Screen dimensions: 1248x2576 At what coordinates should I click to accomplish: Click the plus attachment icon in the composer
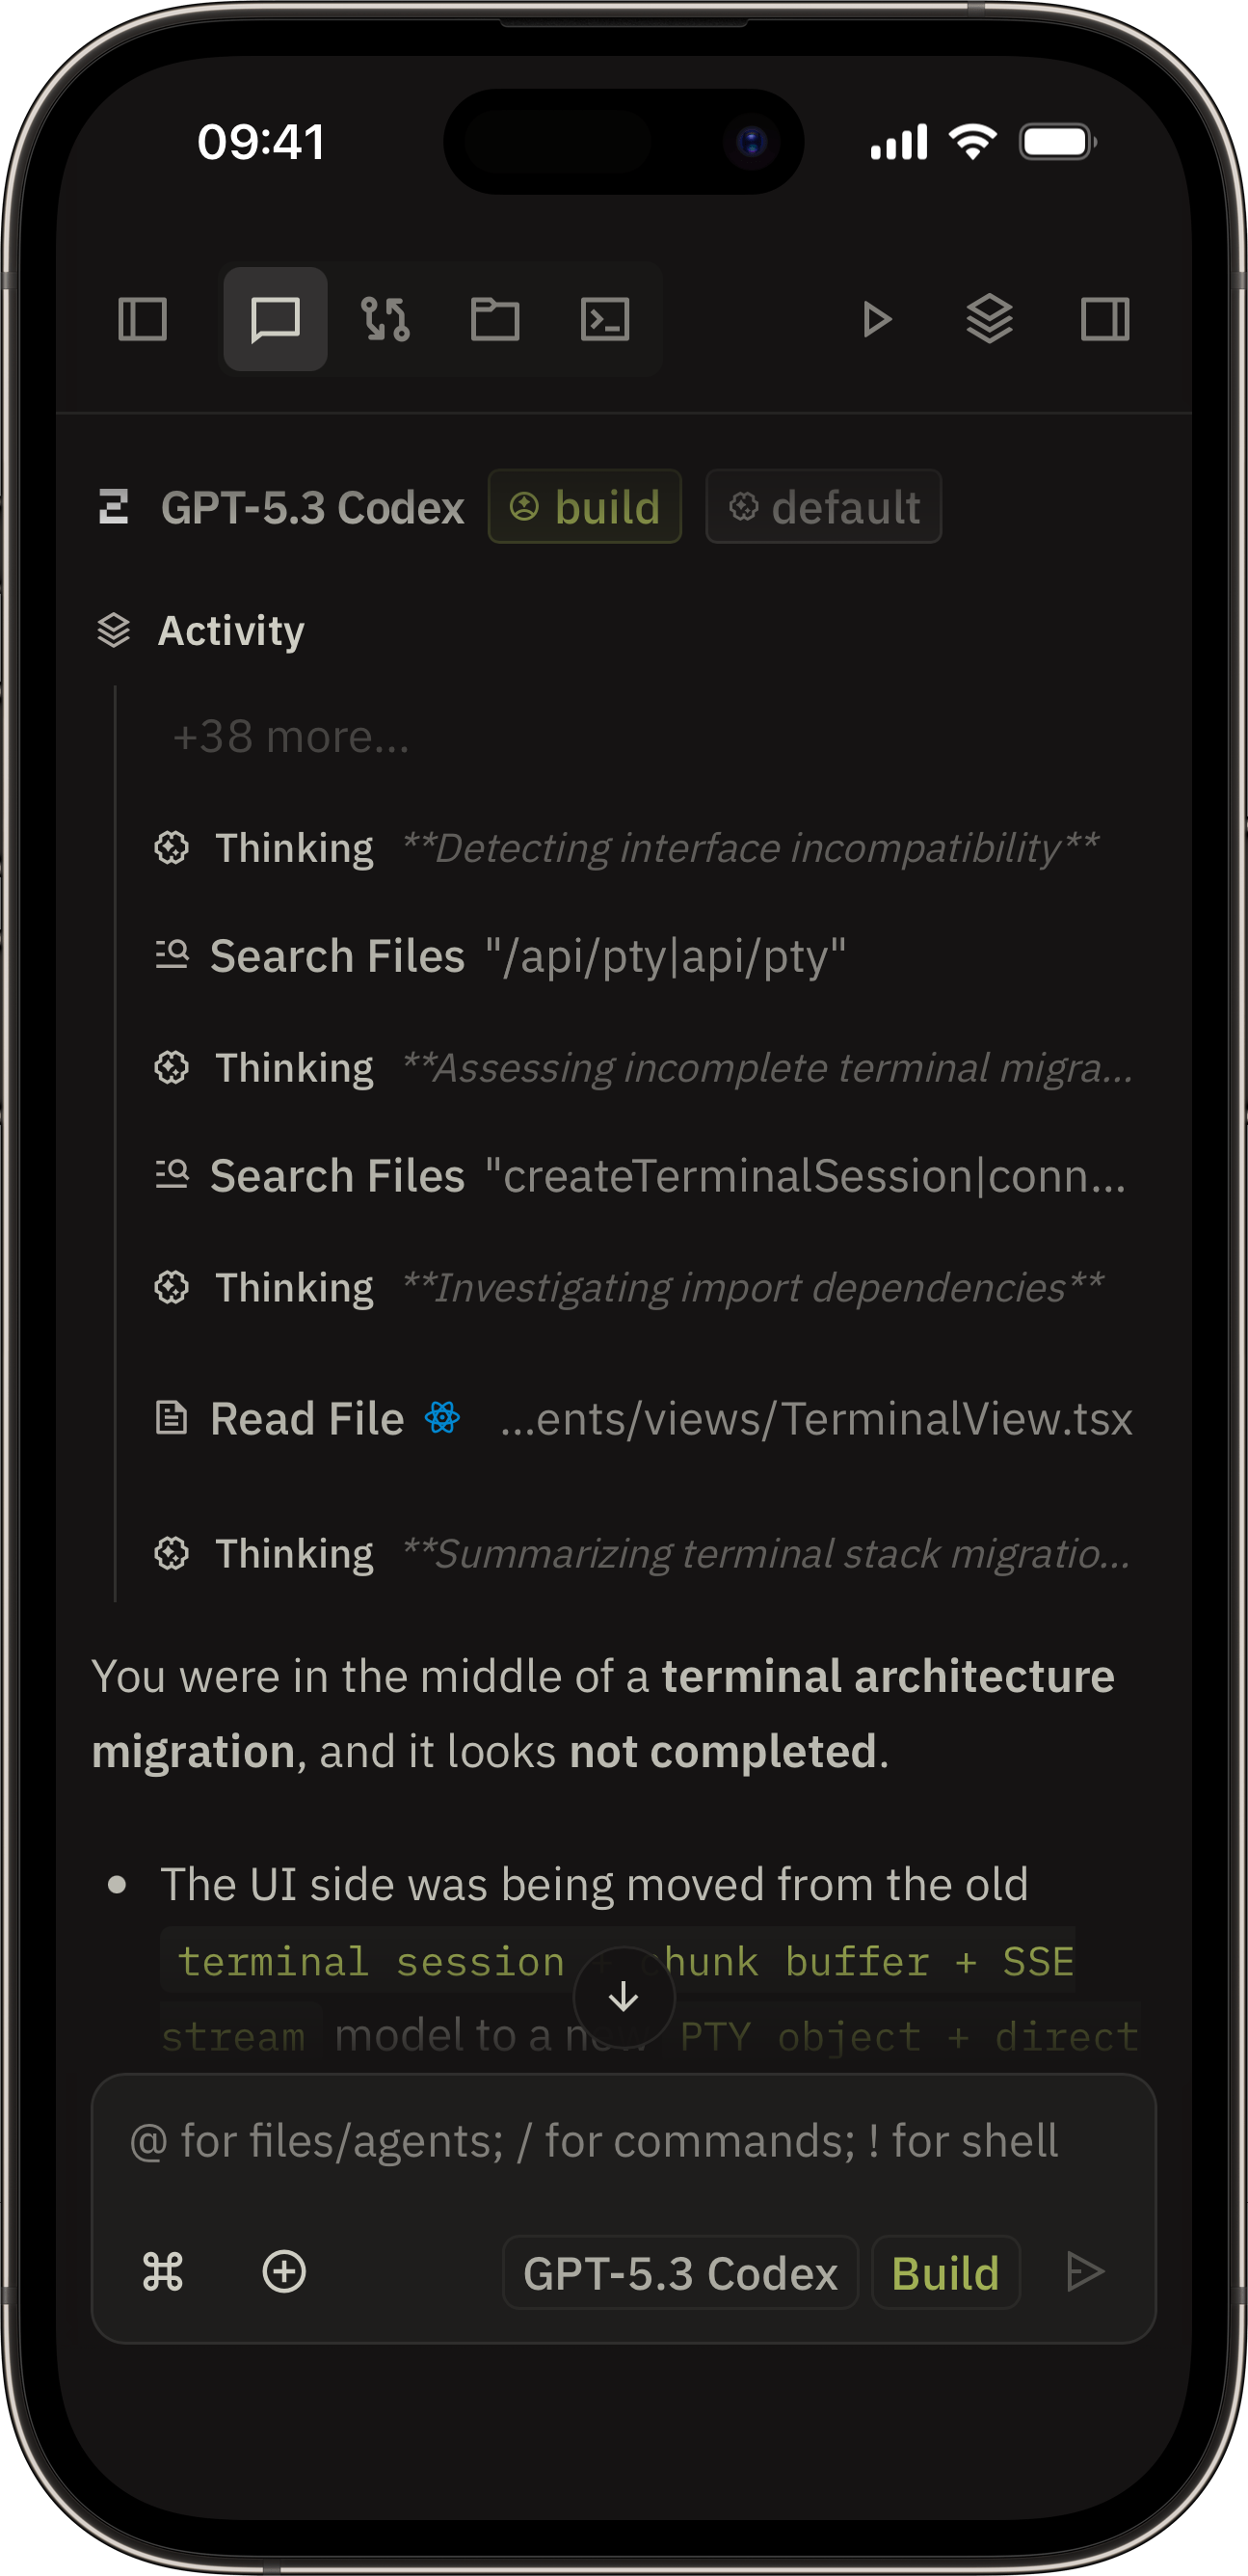pos(284,2271)
